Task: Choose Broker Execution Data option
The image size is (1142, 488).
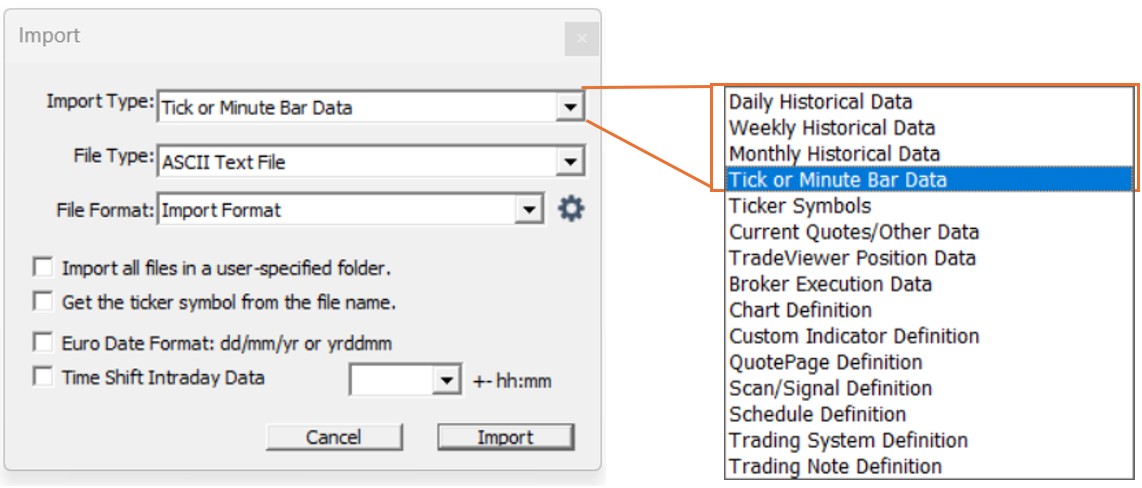Action: point(830,284)
